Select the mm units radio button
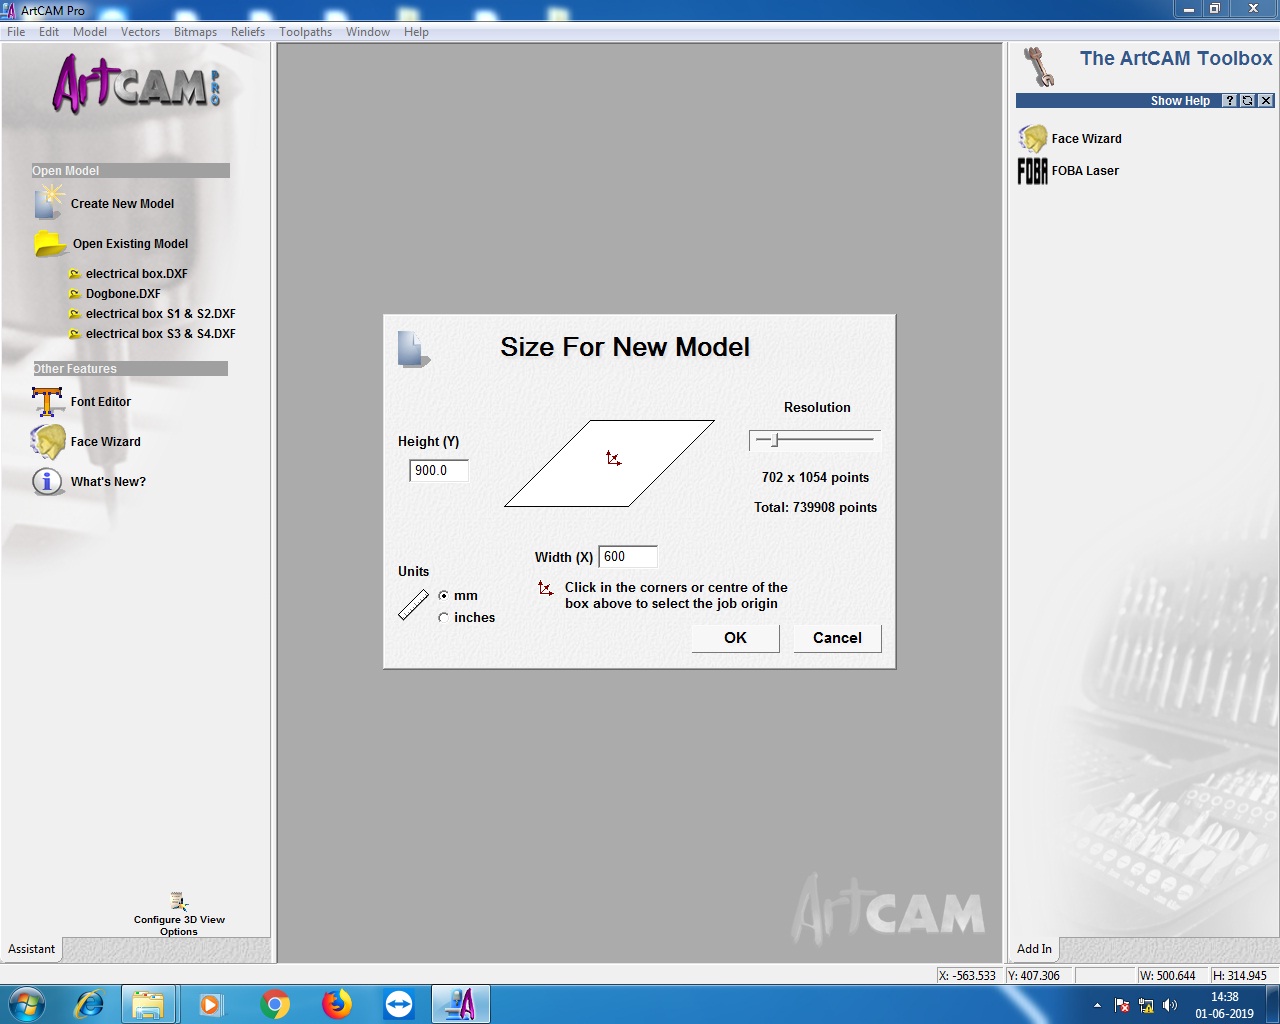 [x=443, y=596]
